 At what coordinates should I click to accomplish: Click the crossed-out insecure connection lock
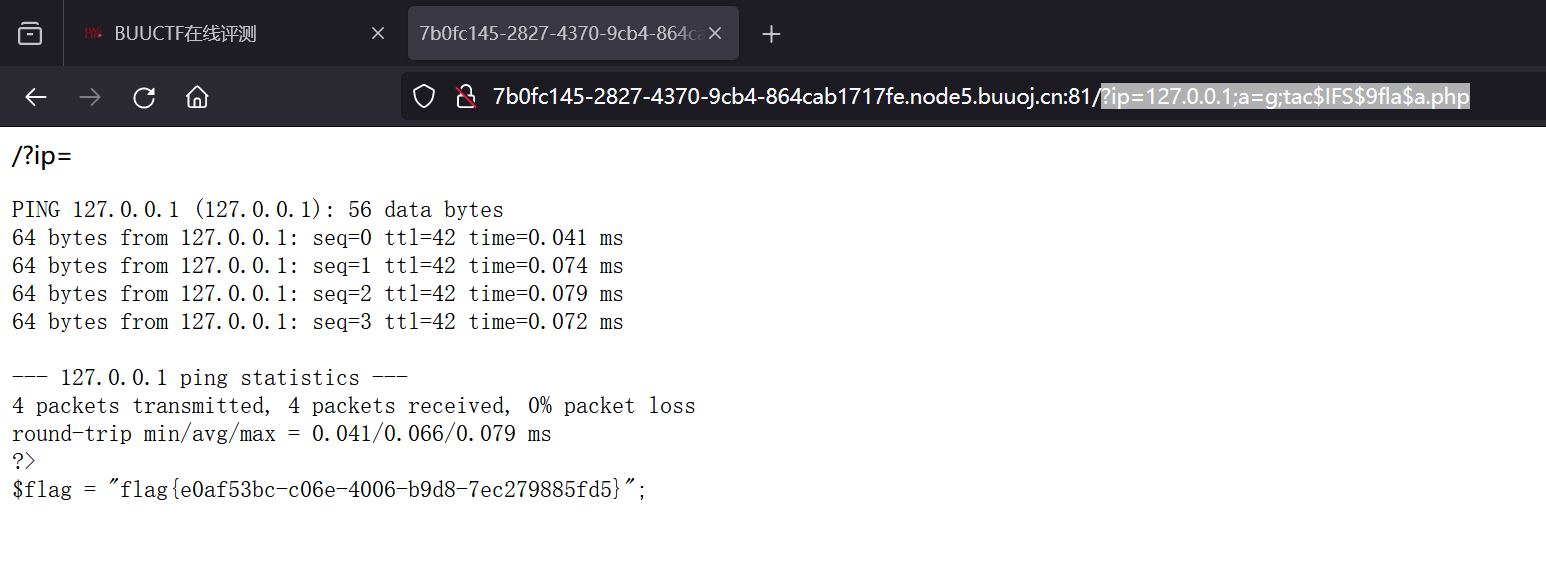point(465,96)
